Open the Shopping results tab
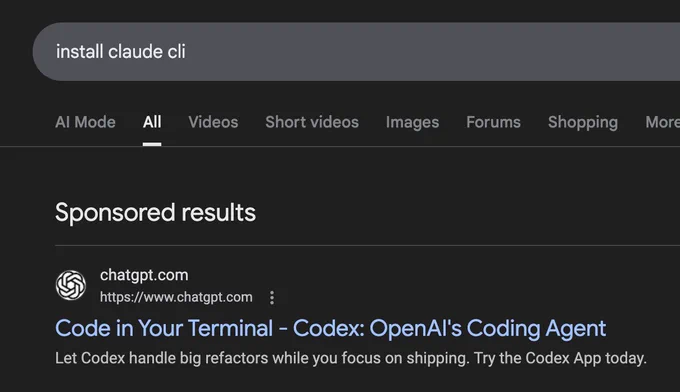The image size is (680, 392). [x=583, y=122]
